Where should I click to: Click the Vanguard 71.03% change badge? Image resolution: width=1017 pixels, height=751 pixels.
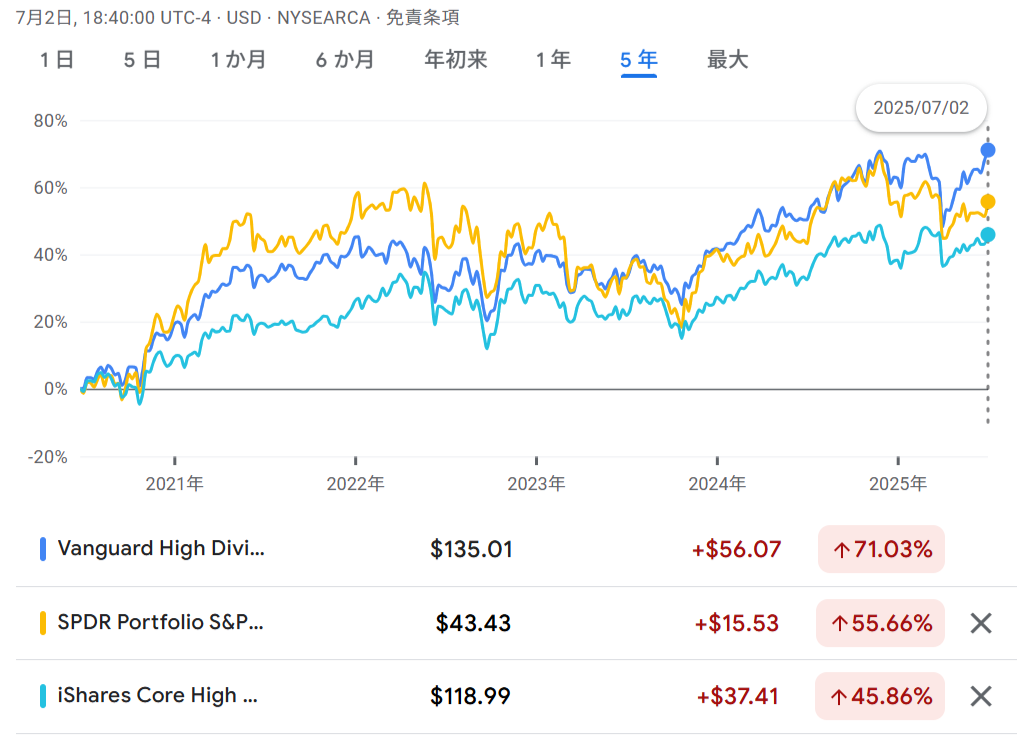pos(881,549)
